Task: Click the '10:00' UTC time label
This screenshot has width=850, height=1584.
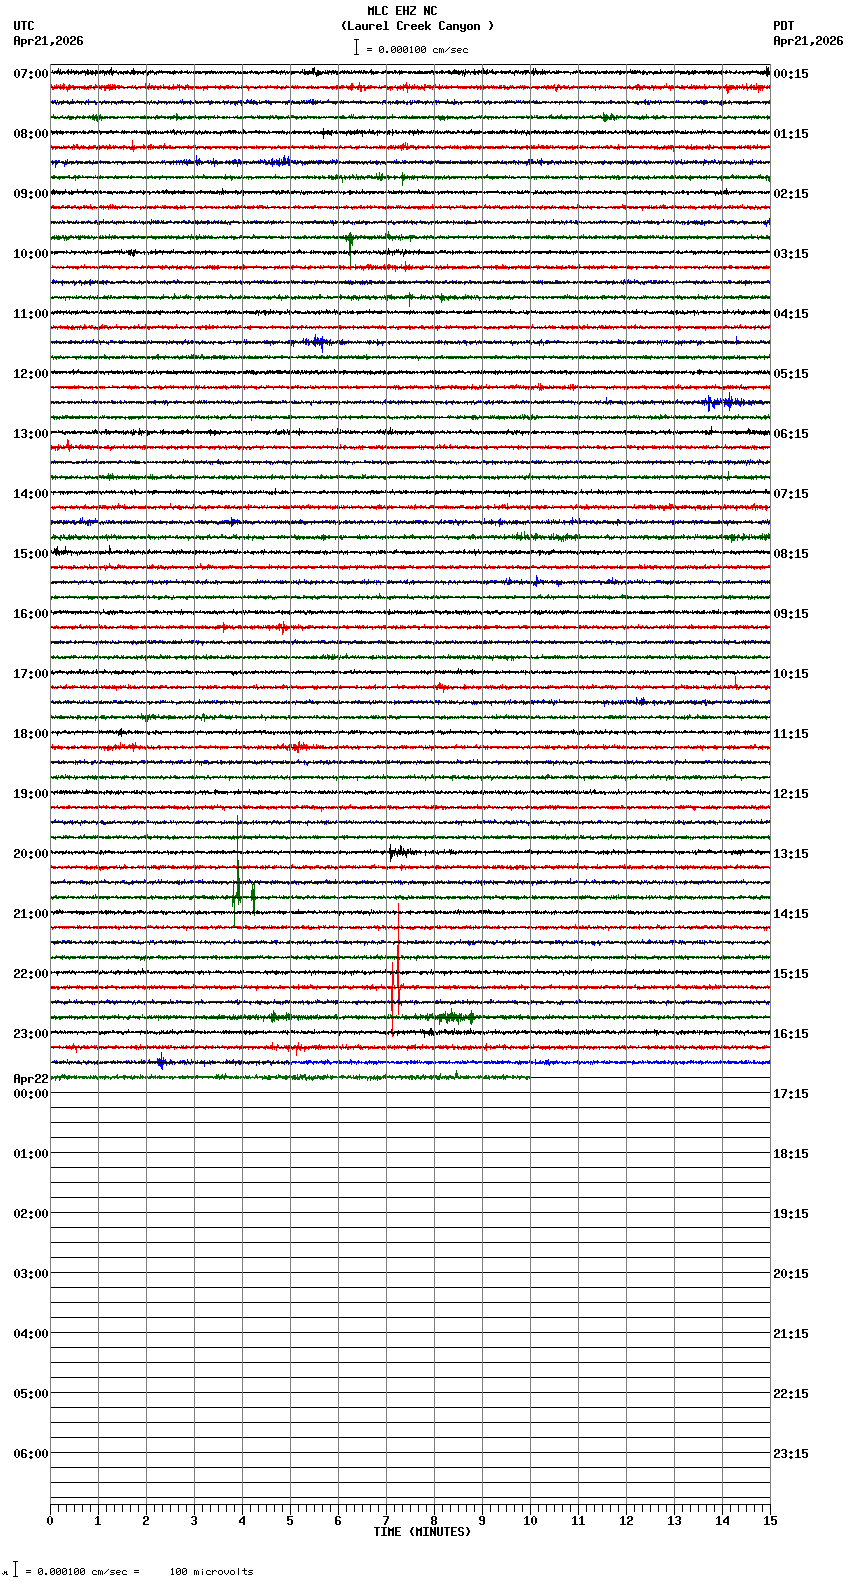Action: click(x=30, y=254)
